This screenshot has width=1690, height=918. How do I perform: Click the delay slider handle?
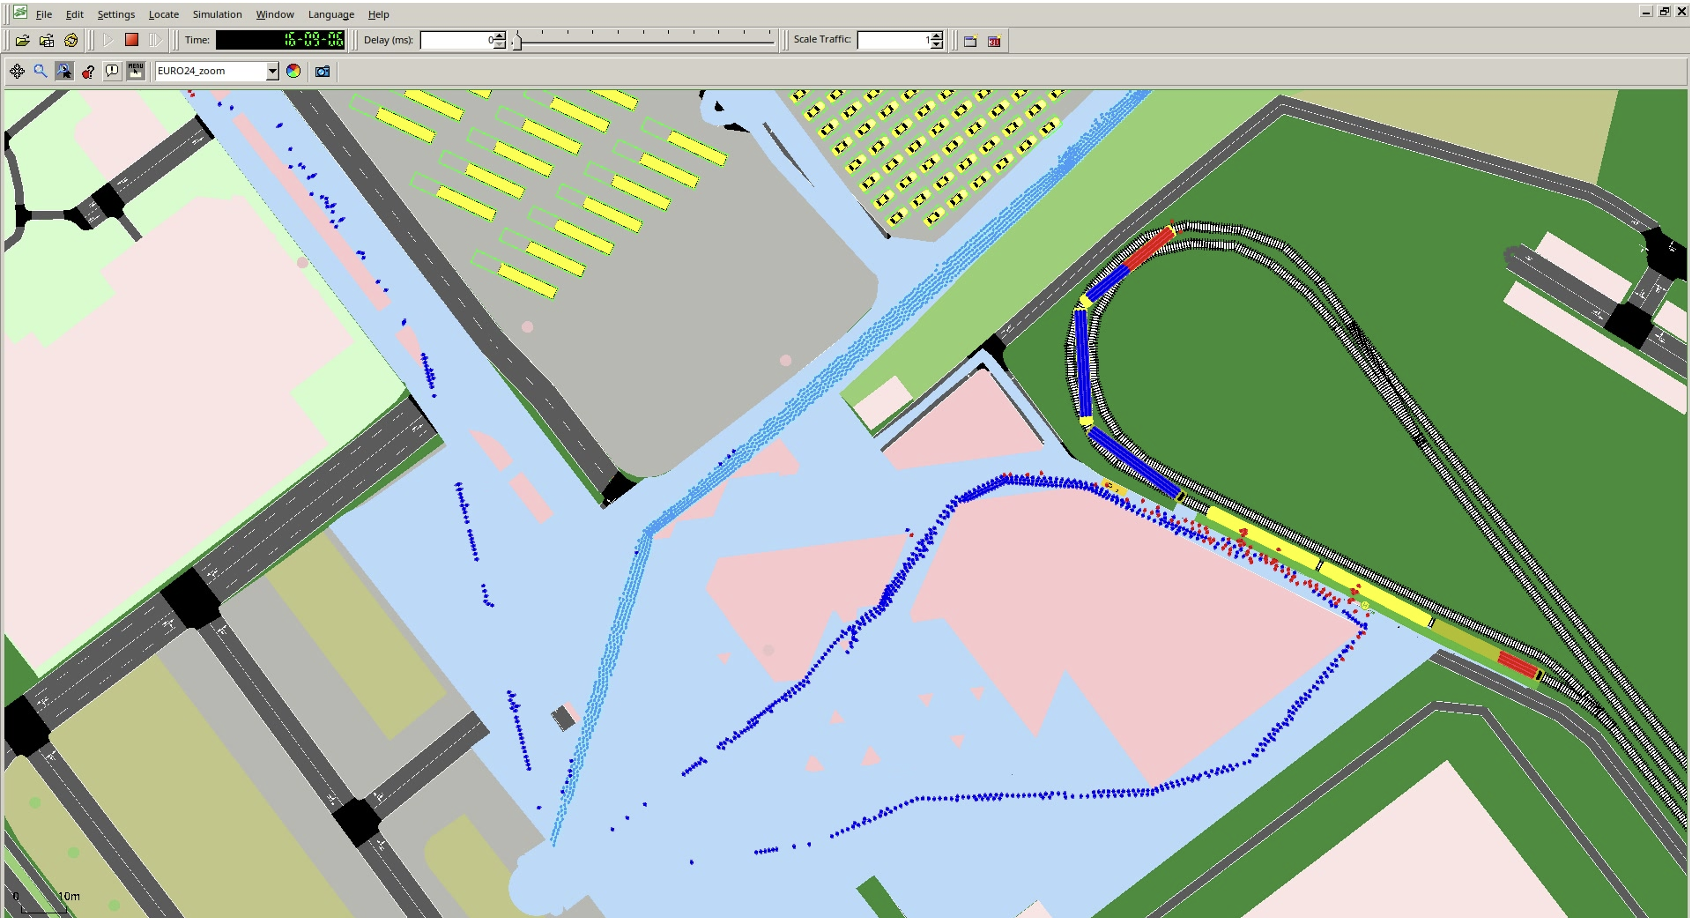coord(517,41)
